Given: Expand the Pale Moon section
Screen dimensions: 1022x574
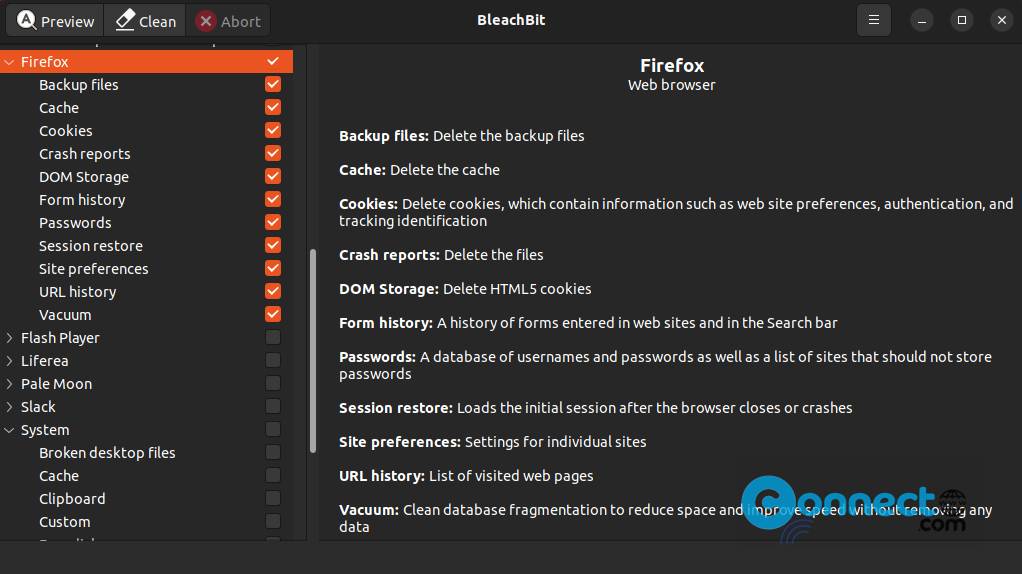Looking at the screenshot, I should pos(9,384).
